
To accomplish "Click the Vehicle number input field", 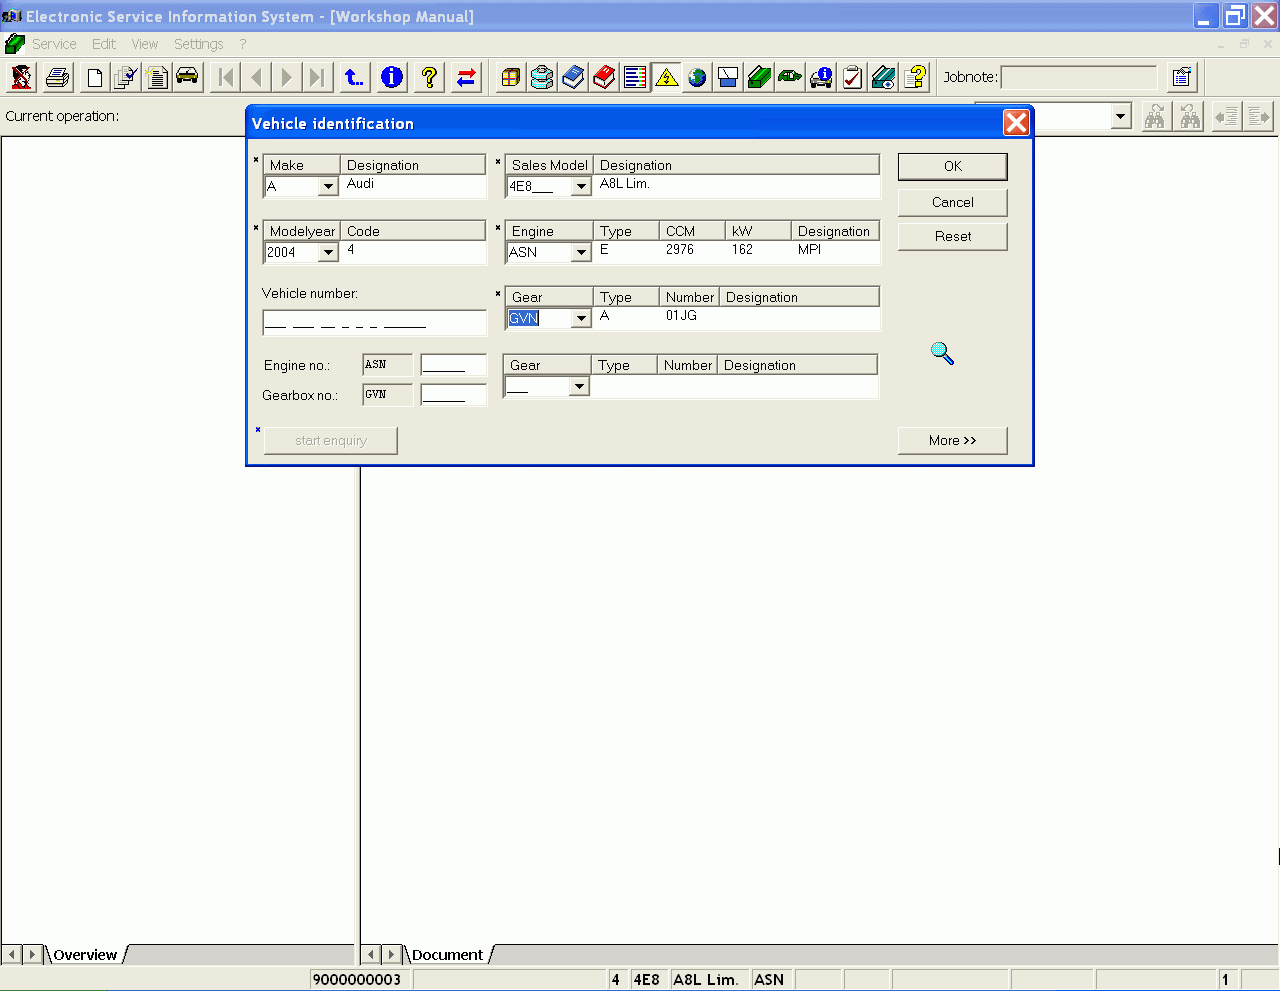I will (x=374, y=323).
